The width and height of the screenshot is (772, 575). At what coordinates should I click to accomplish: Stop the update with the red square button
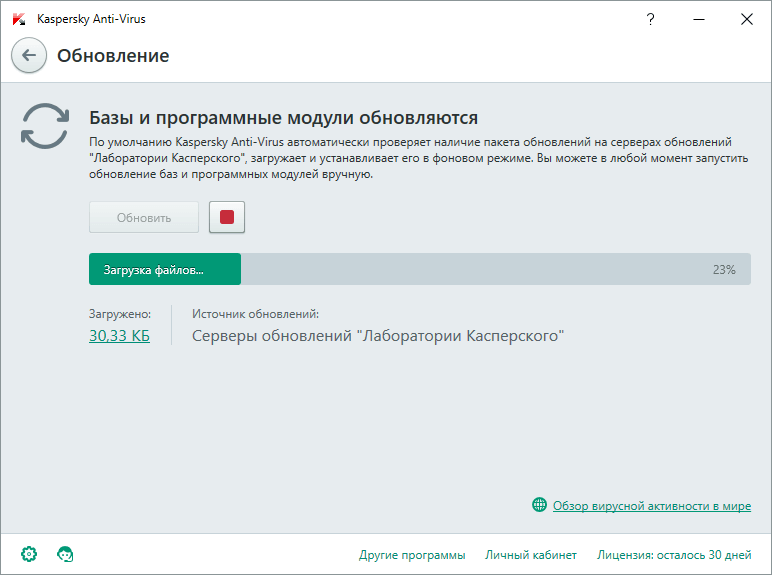[227, 217]
